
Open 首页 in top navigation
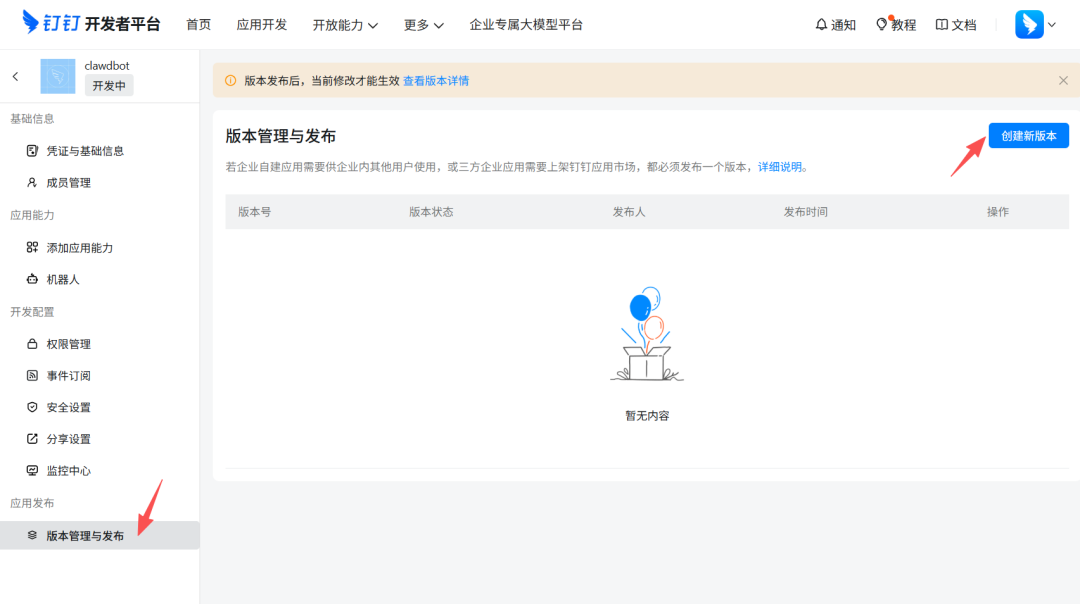pyautogui.click(x=198, y=25)
